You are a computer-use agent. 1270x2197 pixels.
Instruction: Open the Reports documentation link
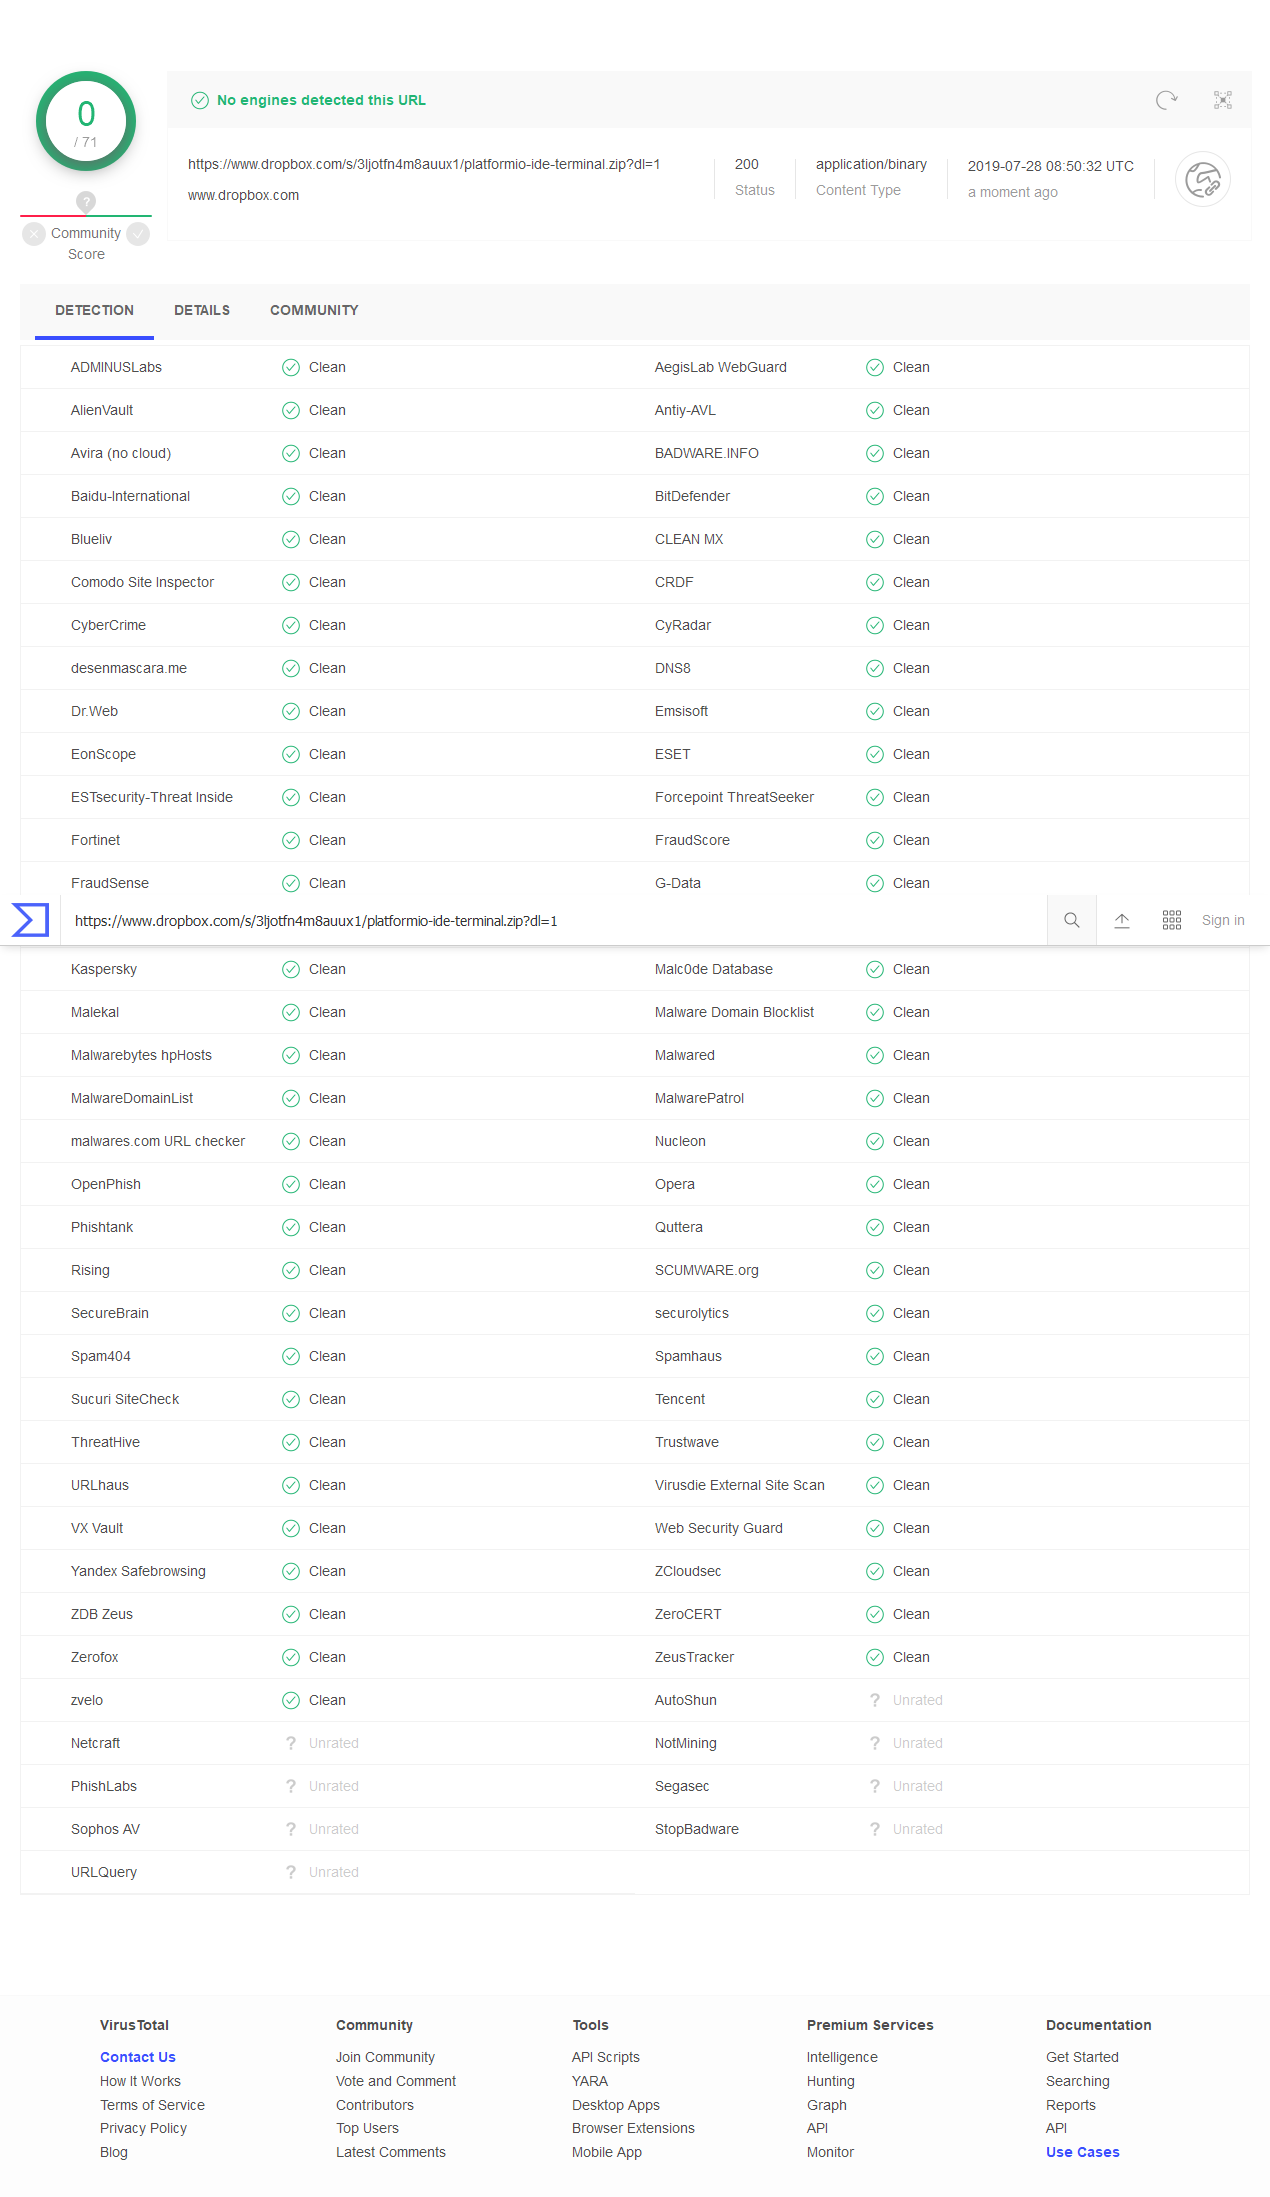pos(1071,2105)
